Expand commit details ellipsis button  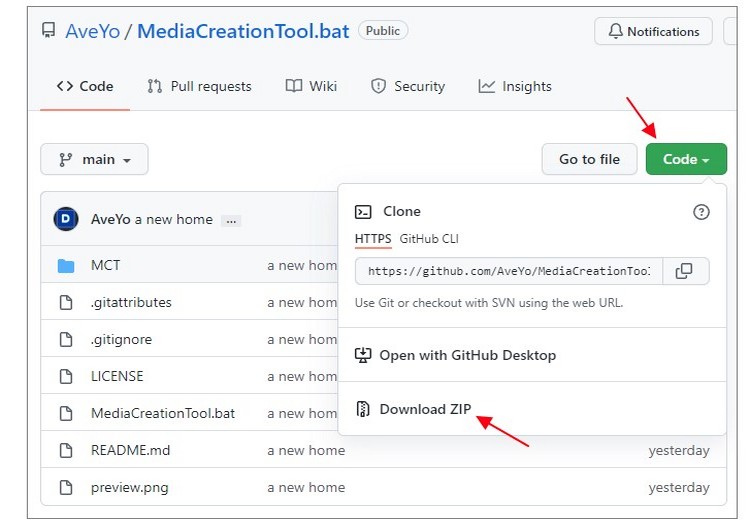[231, 221]
